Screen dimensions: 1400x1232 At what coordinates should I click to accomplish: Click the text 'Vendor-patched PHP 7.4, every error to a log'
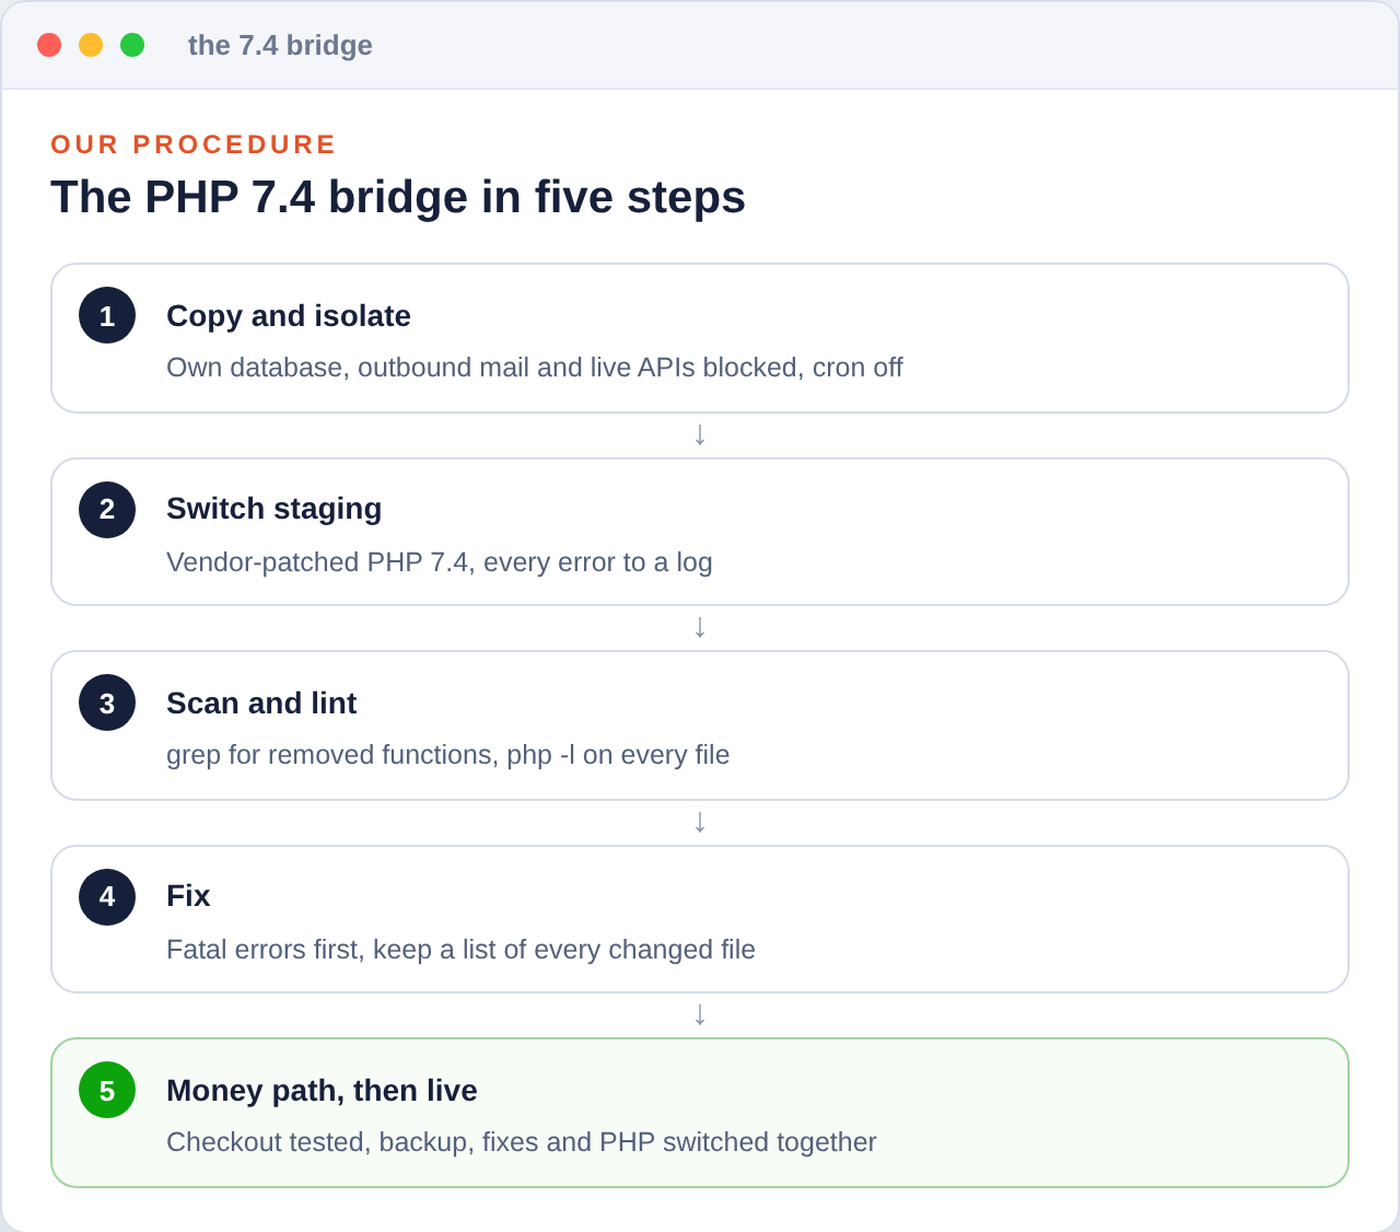click(x=439, y=562)
